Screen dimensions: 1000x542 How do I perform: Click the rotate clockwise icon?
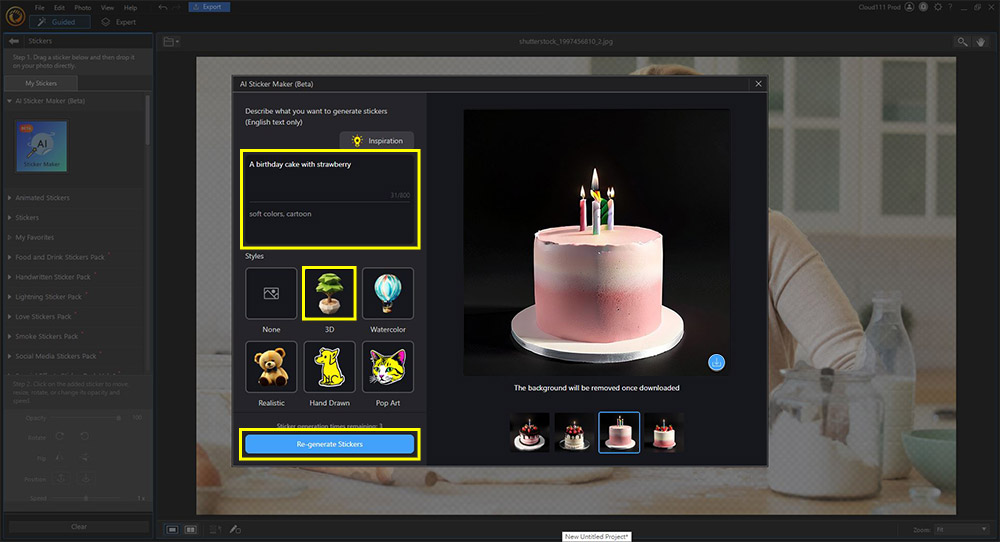click(60, 436)
